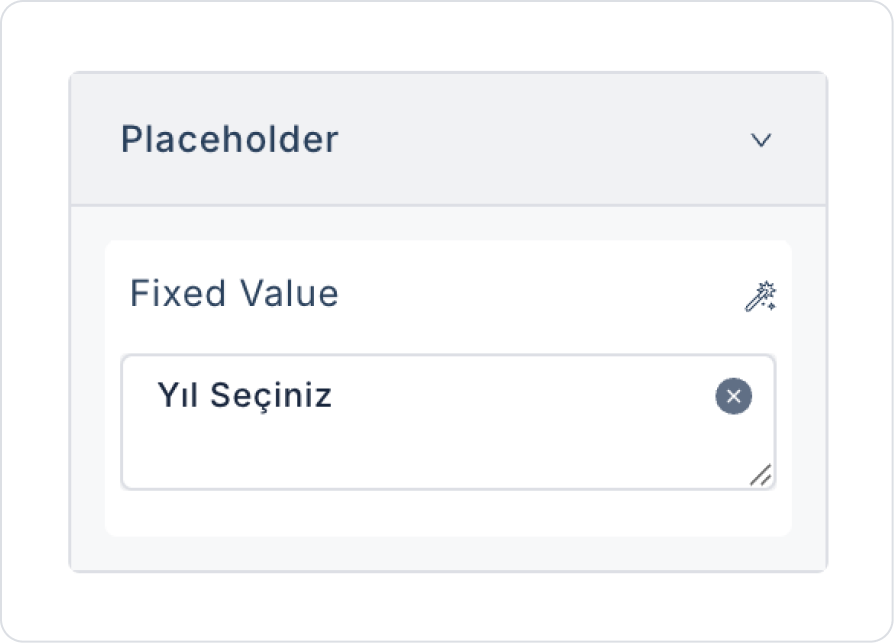Click the down arrow beside Placeholder
Viewport: 894px width, 643px height.
[761, 140]
